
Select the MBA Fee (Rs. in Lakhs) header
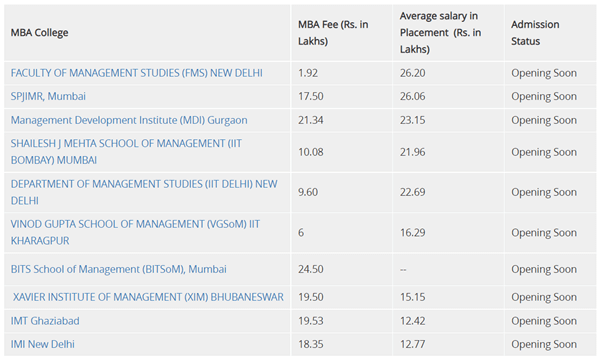click(333, 33)
